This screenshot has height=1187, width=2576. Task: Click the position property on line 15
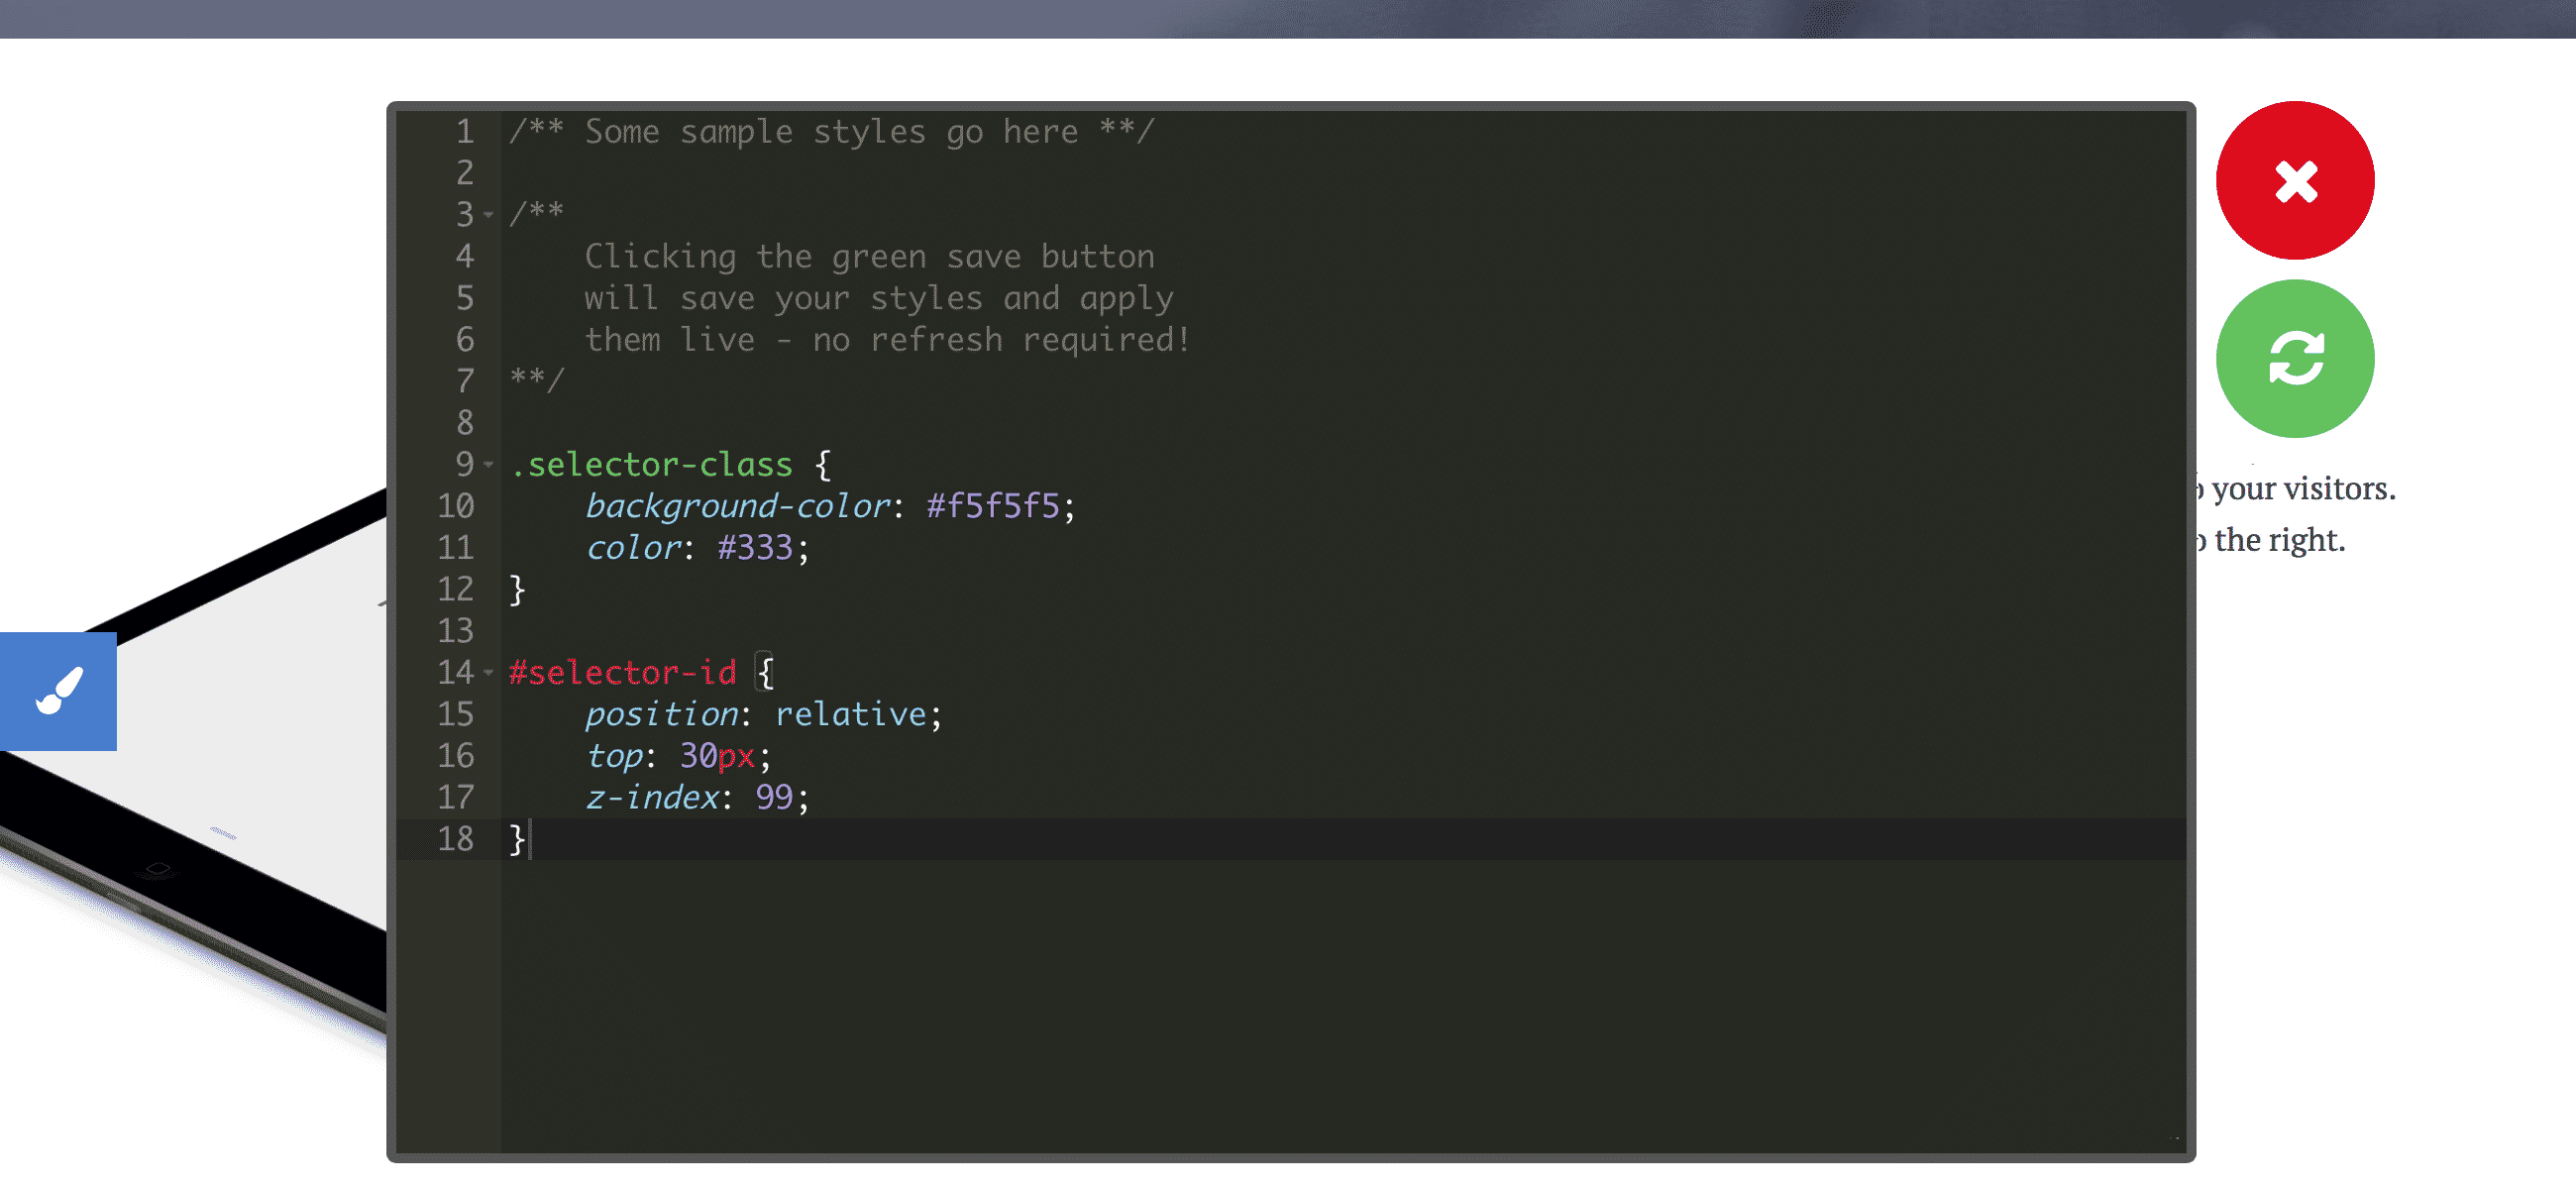[661, 714]
